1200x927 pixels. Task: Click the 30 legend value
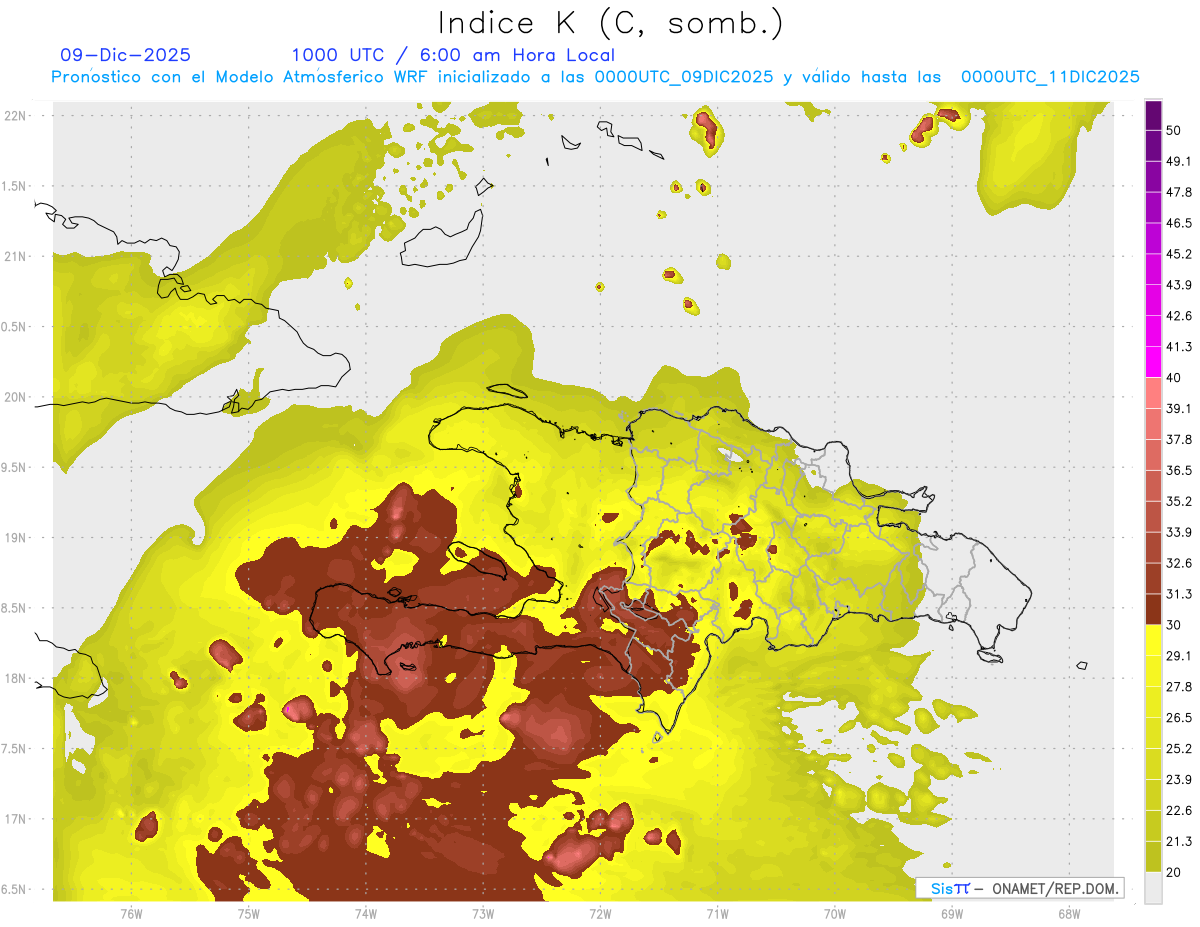[x=1174, y=625]
